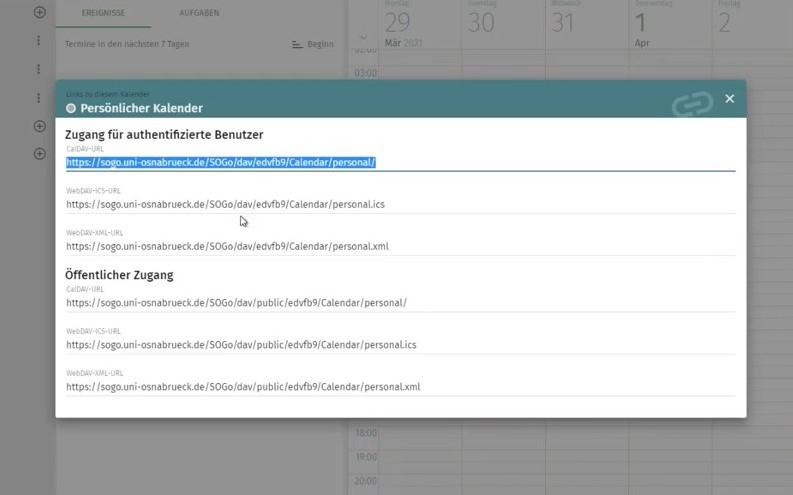
Task: Click the plus circle icon left of EREIGNISSE tab
Action: coord(39,12)
